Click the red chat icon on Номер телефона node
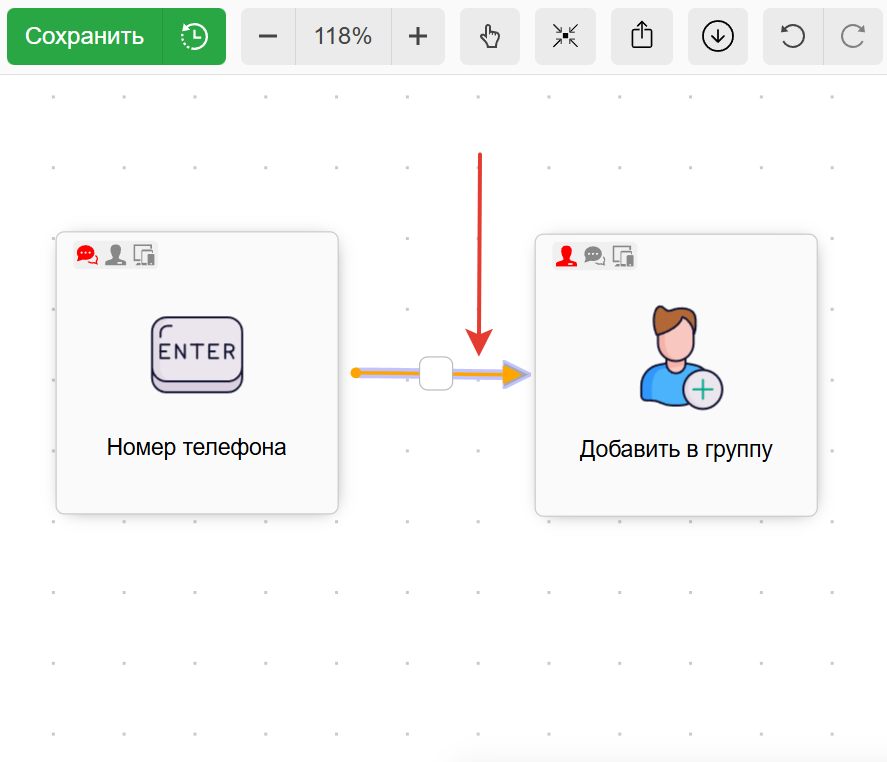The height and width of the screenshot is (762, 887). pyautogui.click(x=87, y=255)
